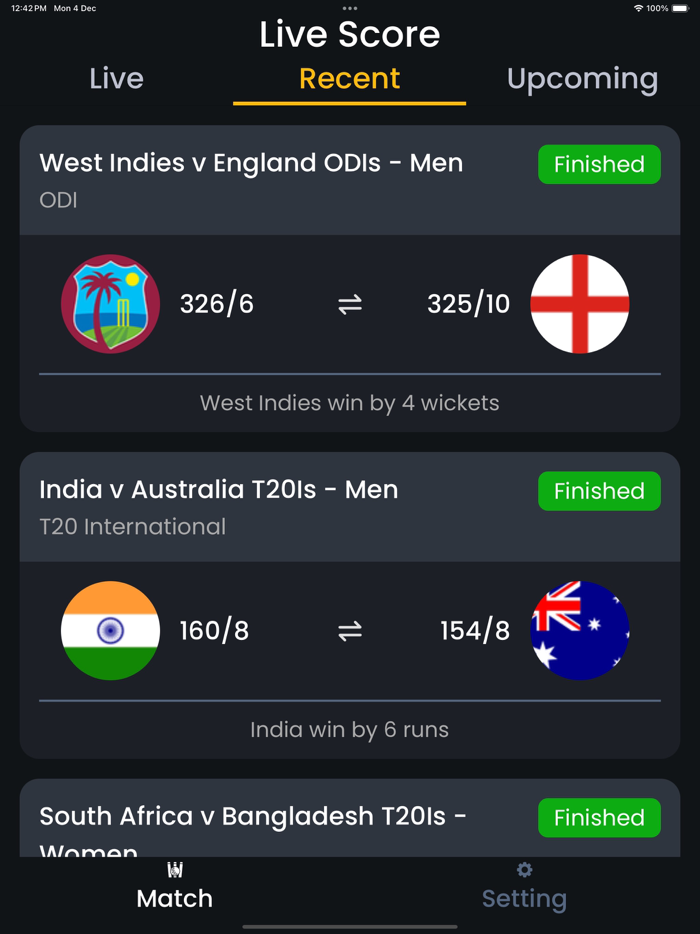700x934 pixels.
Task: Select the Recent tab
Action: pos(349,78)
